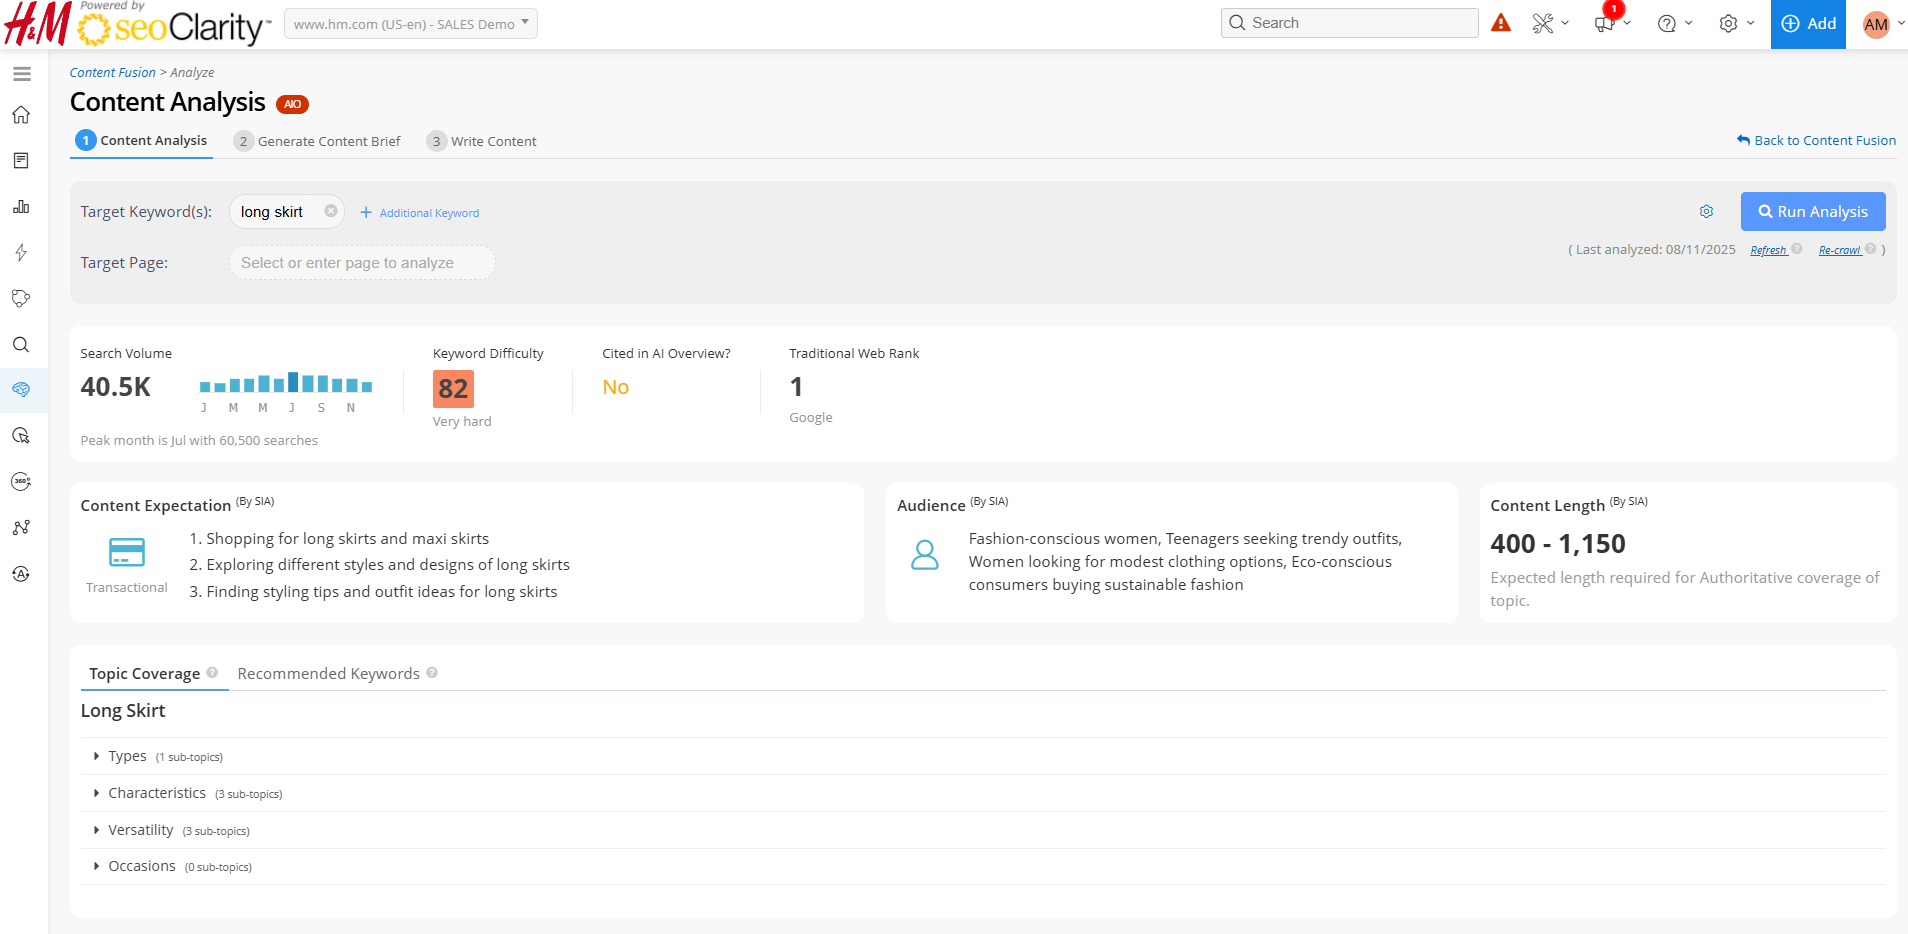Viewport: 1908px width, 934px height.
Task: Switch to Recommended Keywords tab
Action: tap(328, 674)
